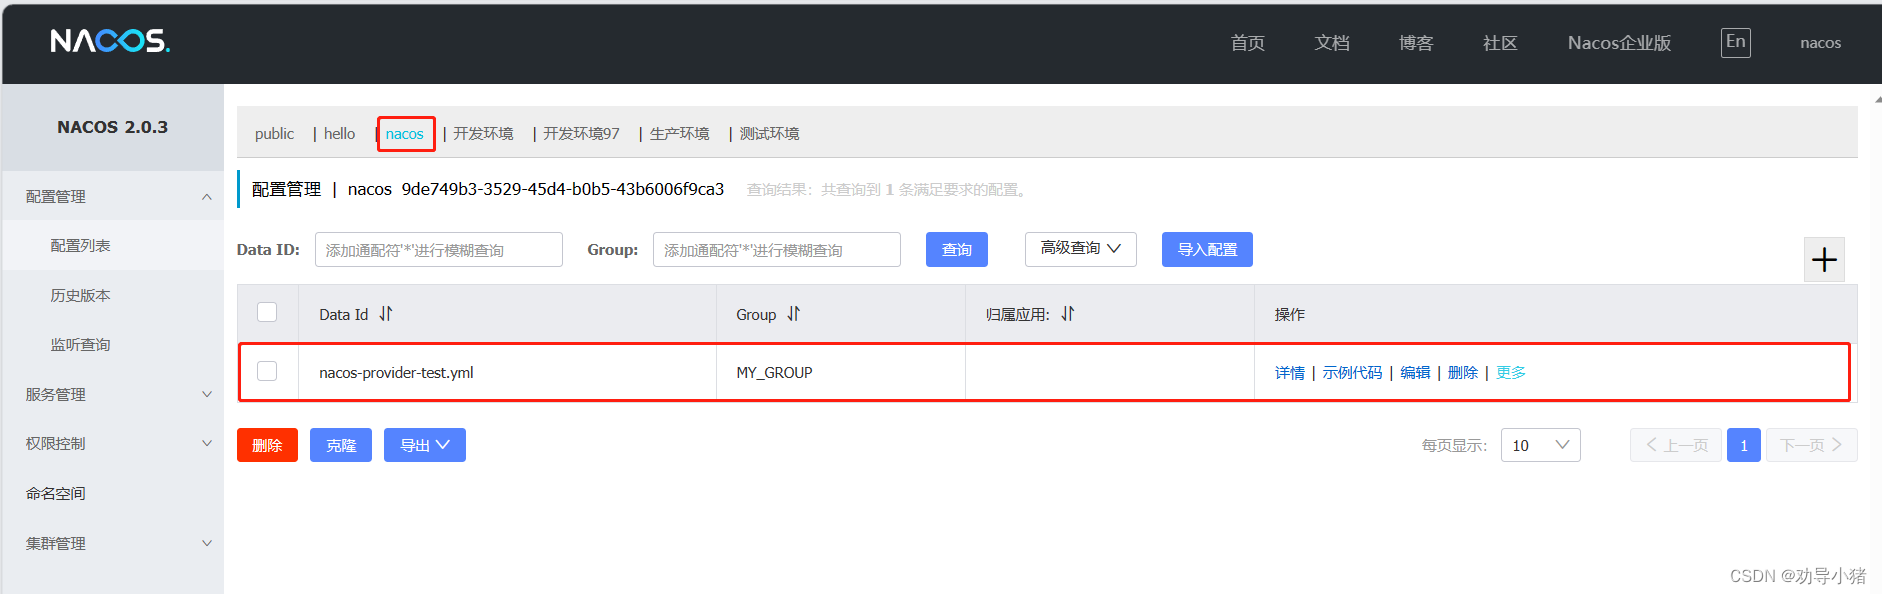
Task: Click the blue 查询 button
Action: click(x=957, y=249)
